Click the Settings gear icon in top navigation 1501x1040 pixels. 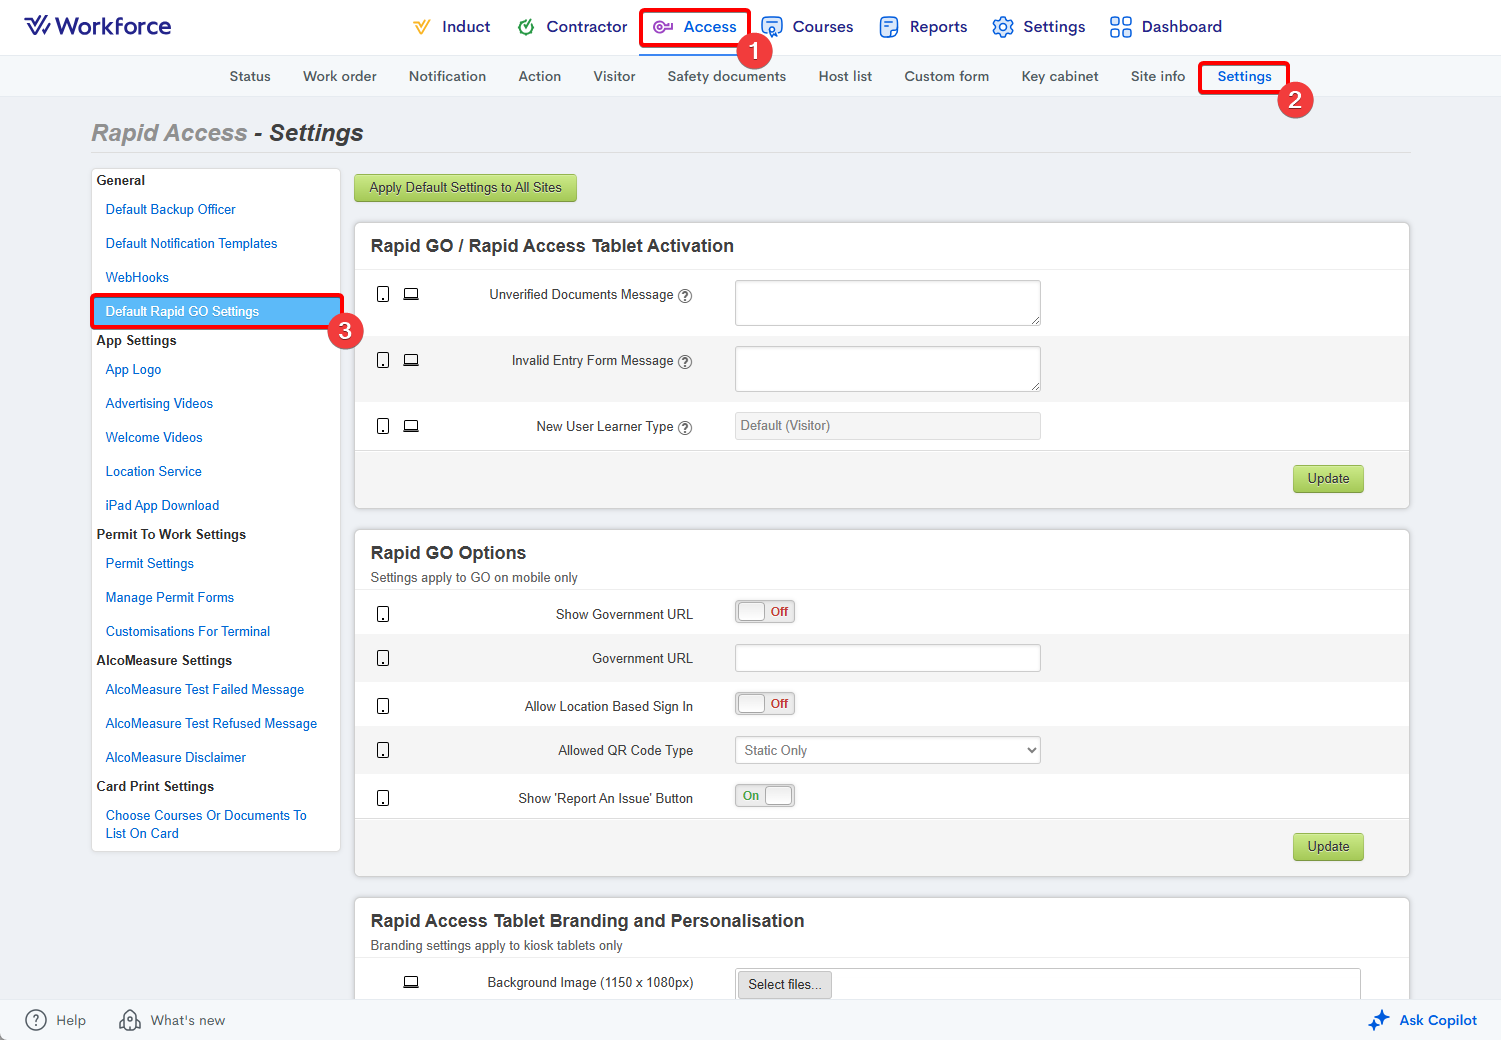1003,27
